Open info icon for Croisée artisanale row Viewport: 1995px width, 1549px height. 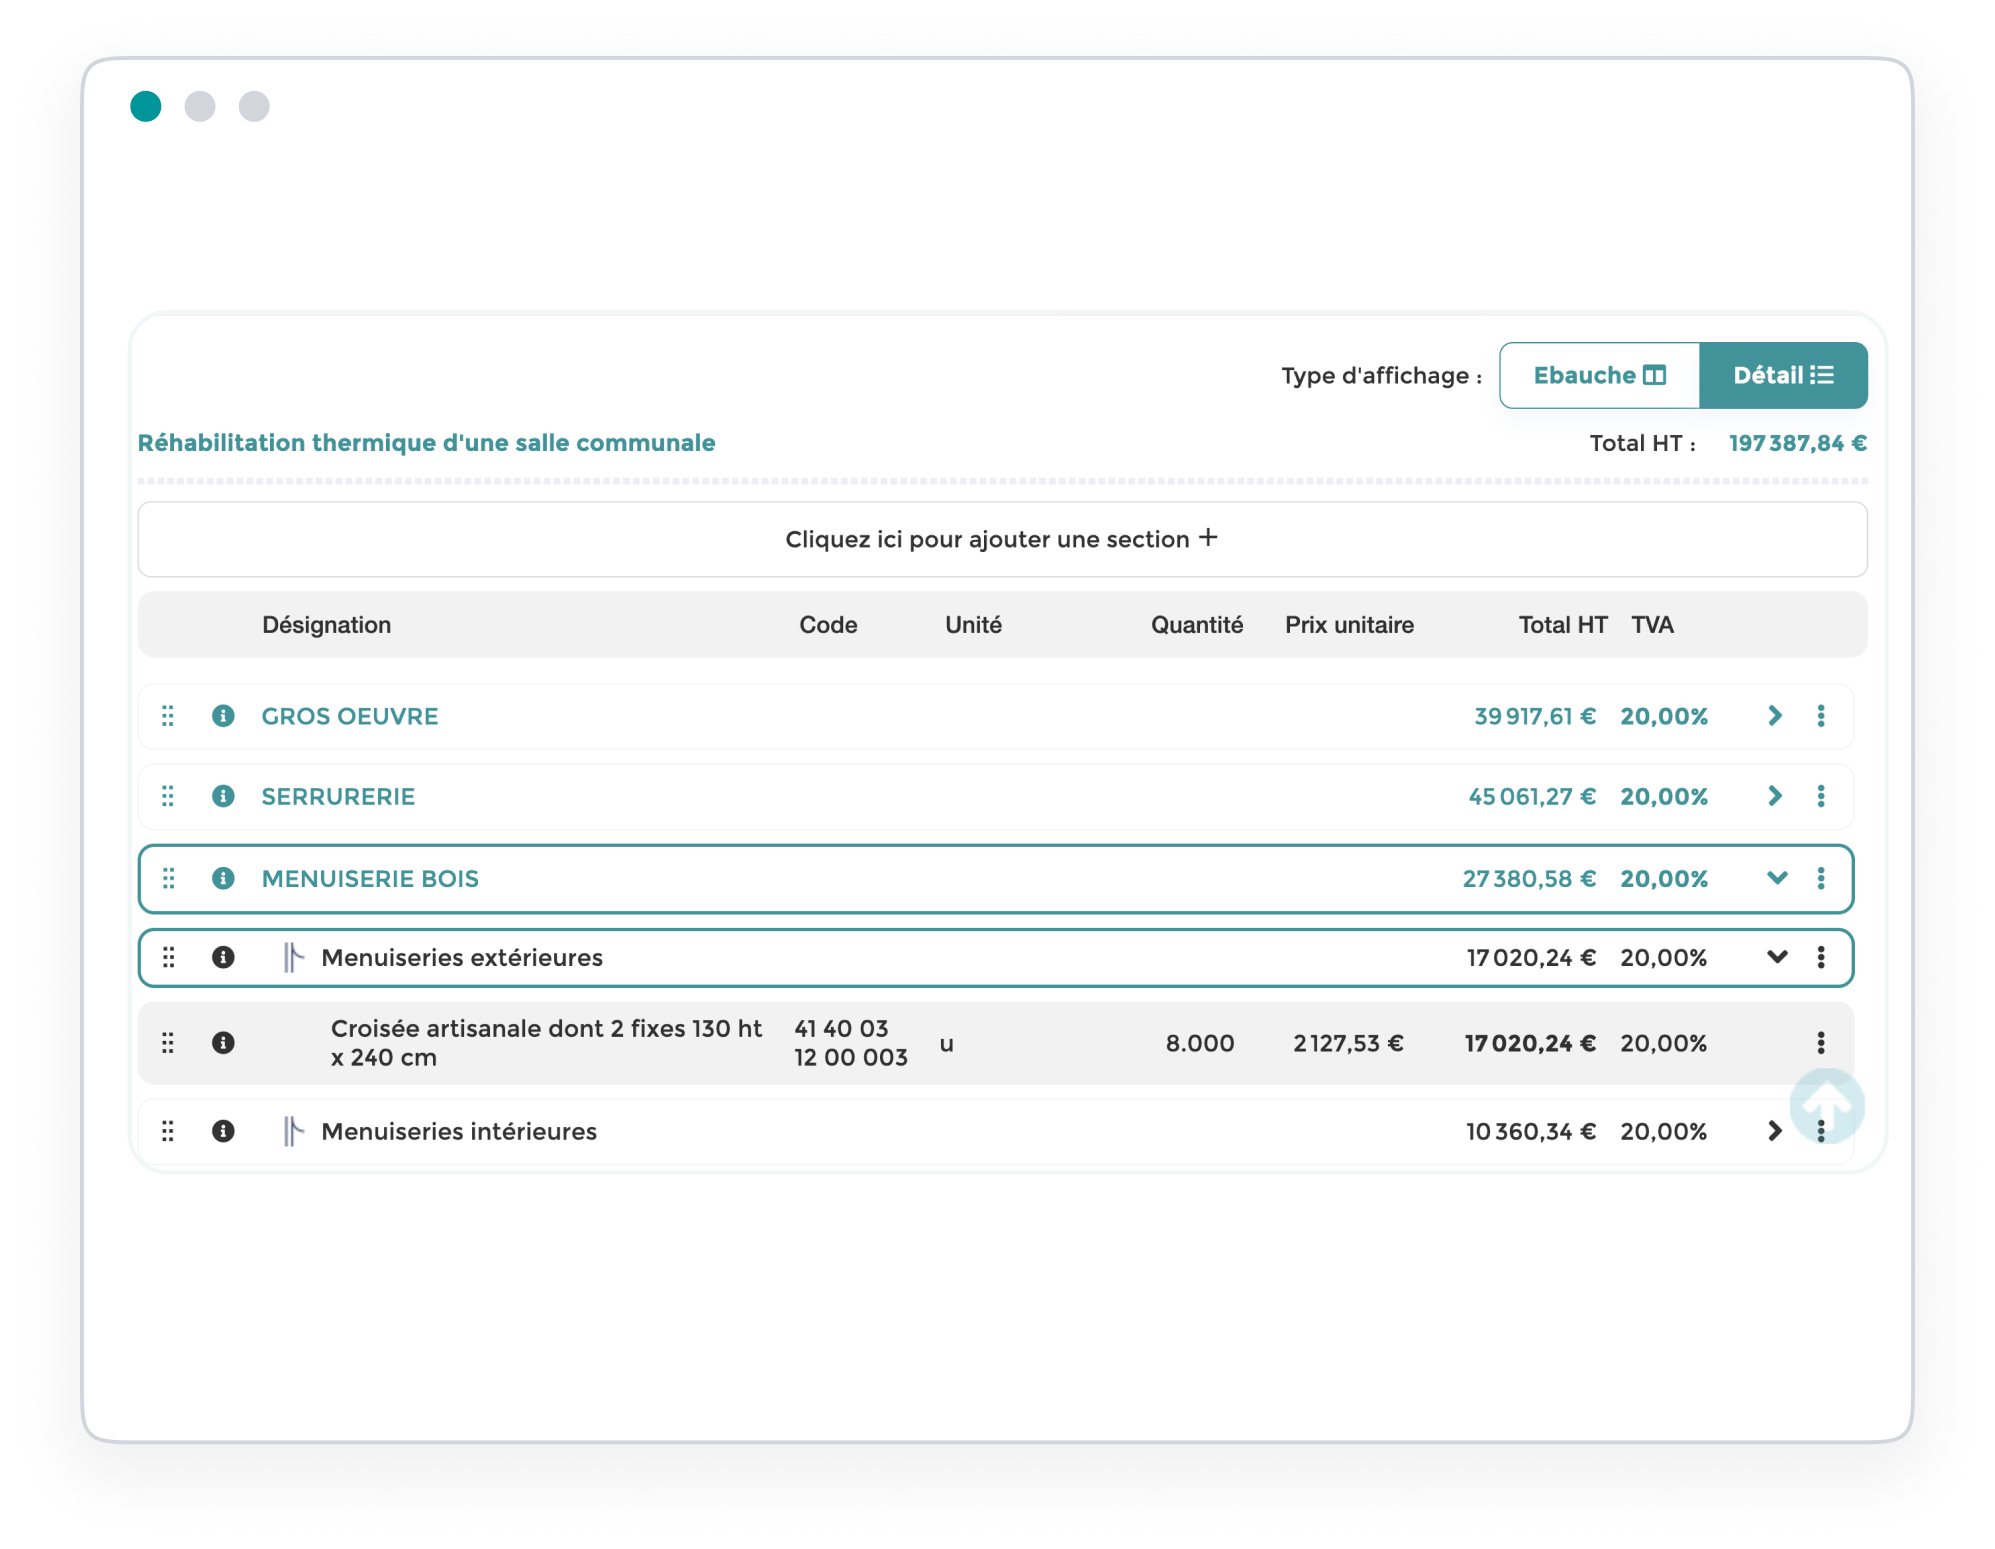(x=223, y=1043)
